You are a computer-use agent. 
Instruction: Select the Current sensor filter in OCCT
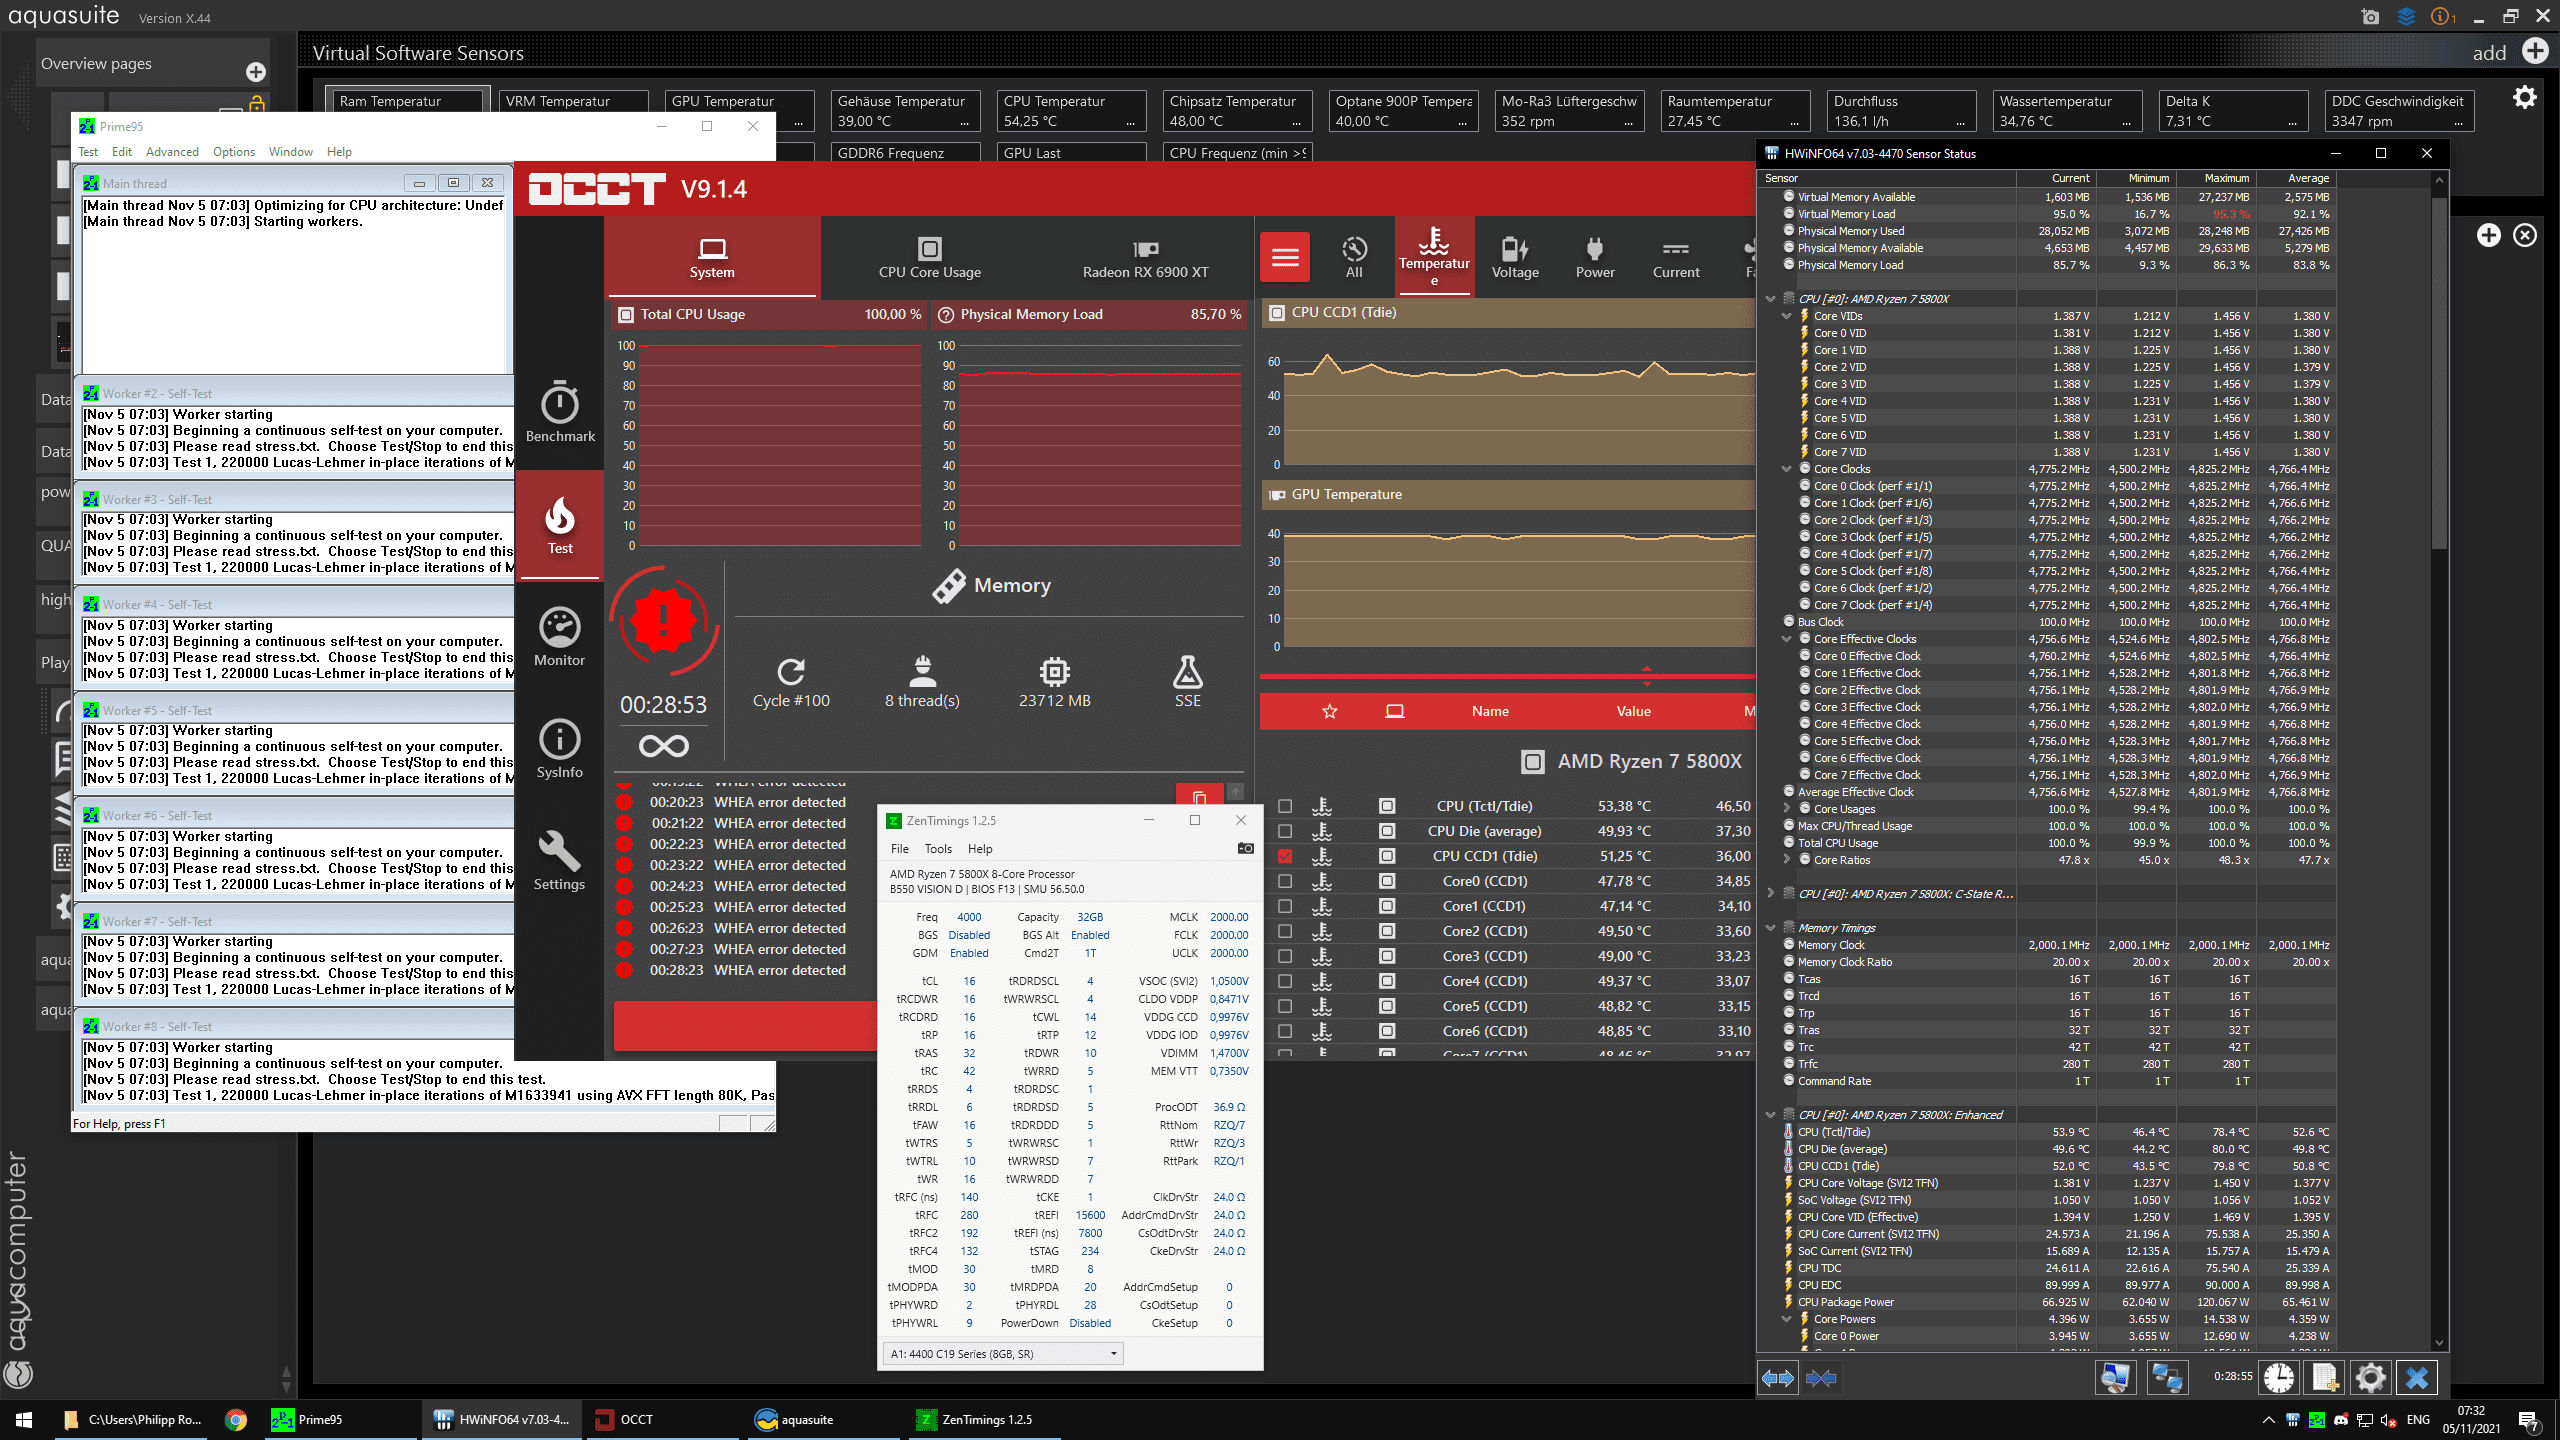point(1676,257)
